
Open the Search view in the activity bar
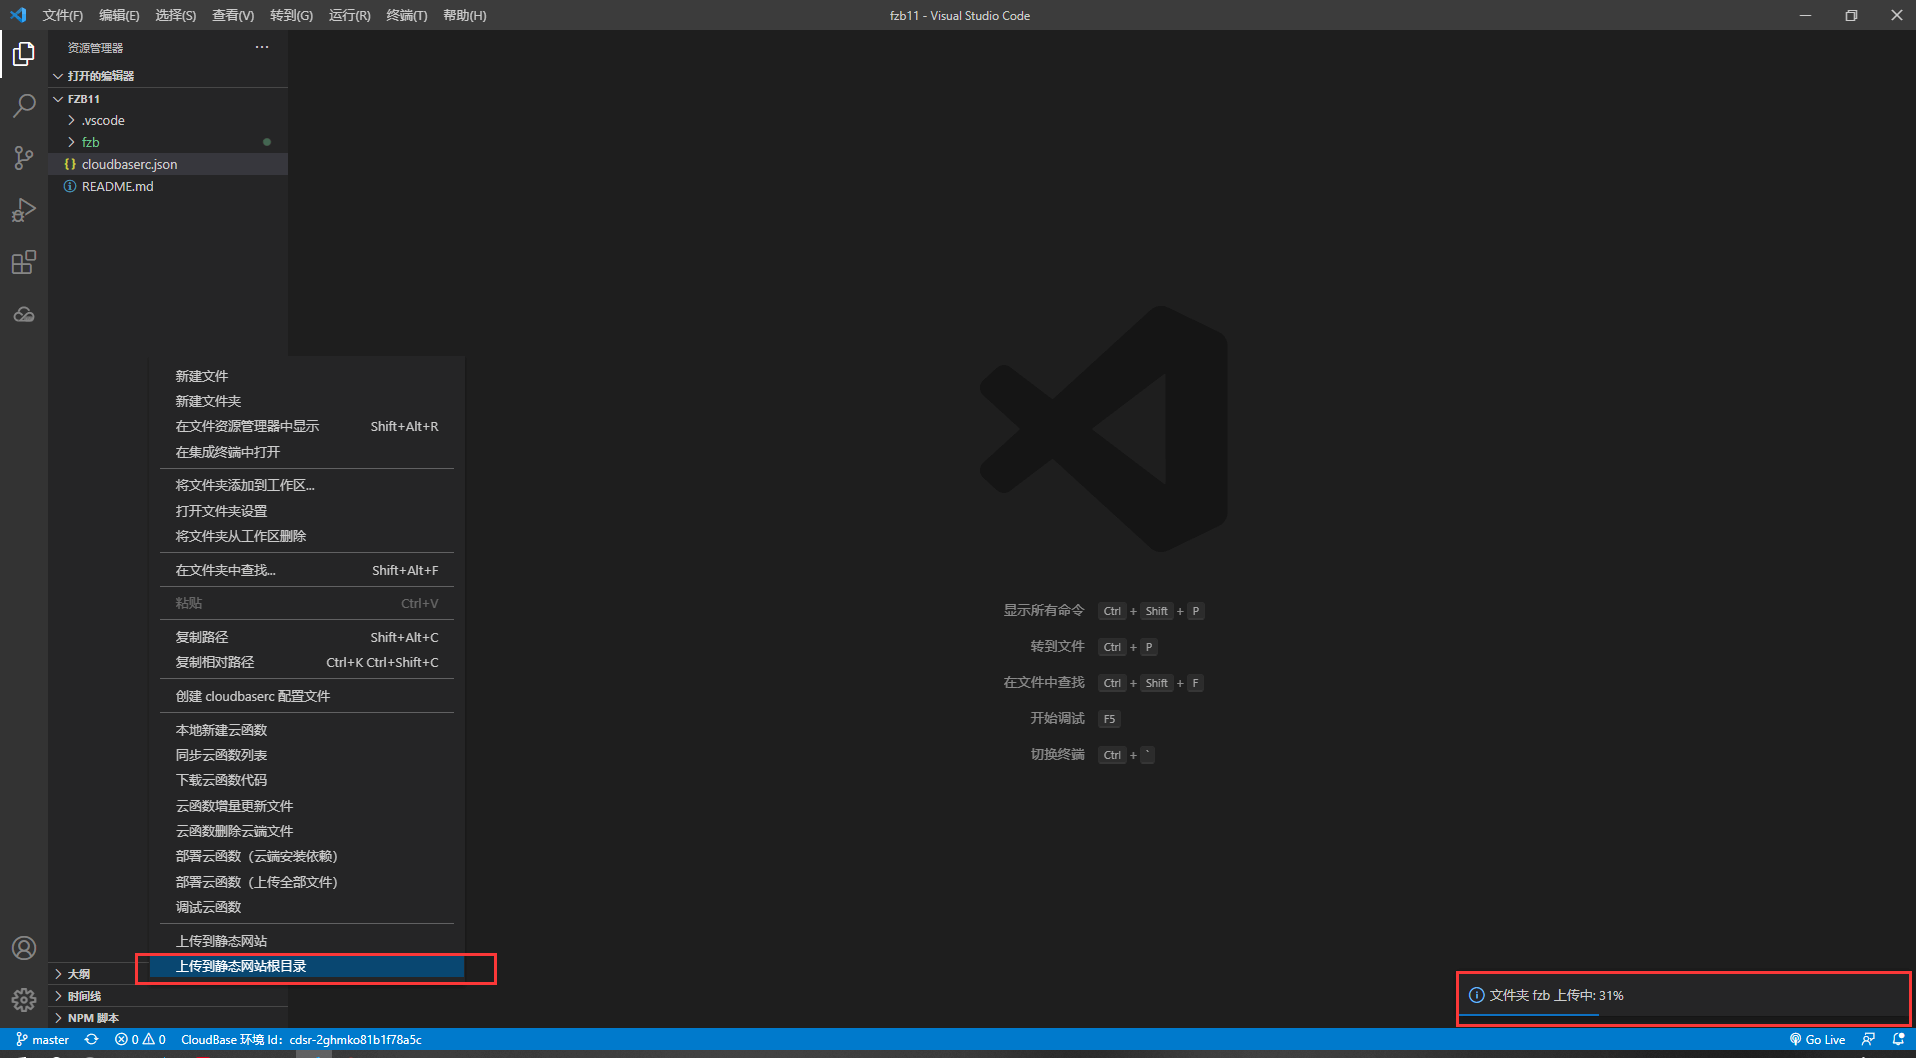pyautogui.click(x=24, y=106)
